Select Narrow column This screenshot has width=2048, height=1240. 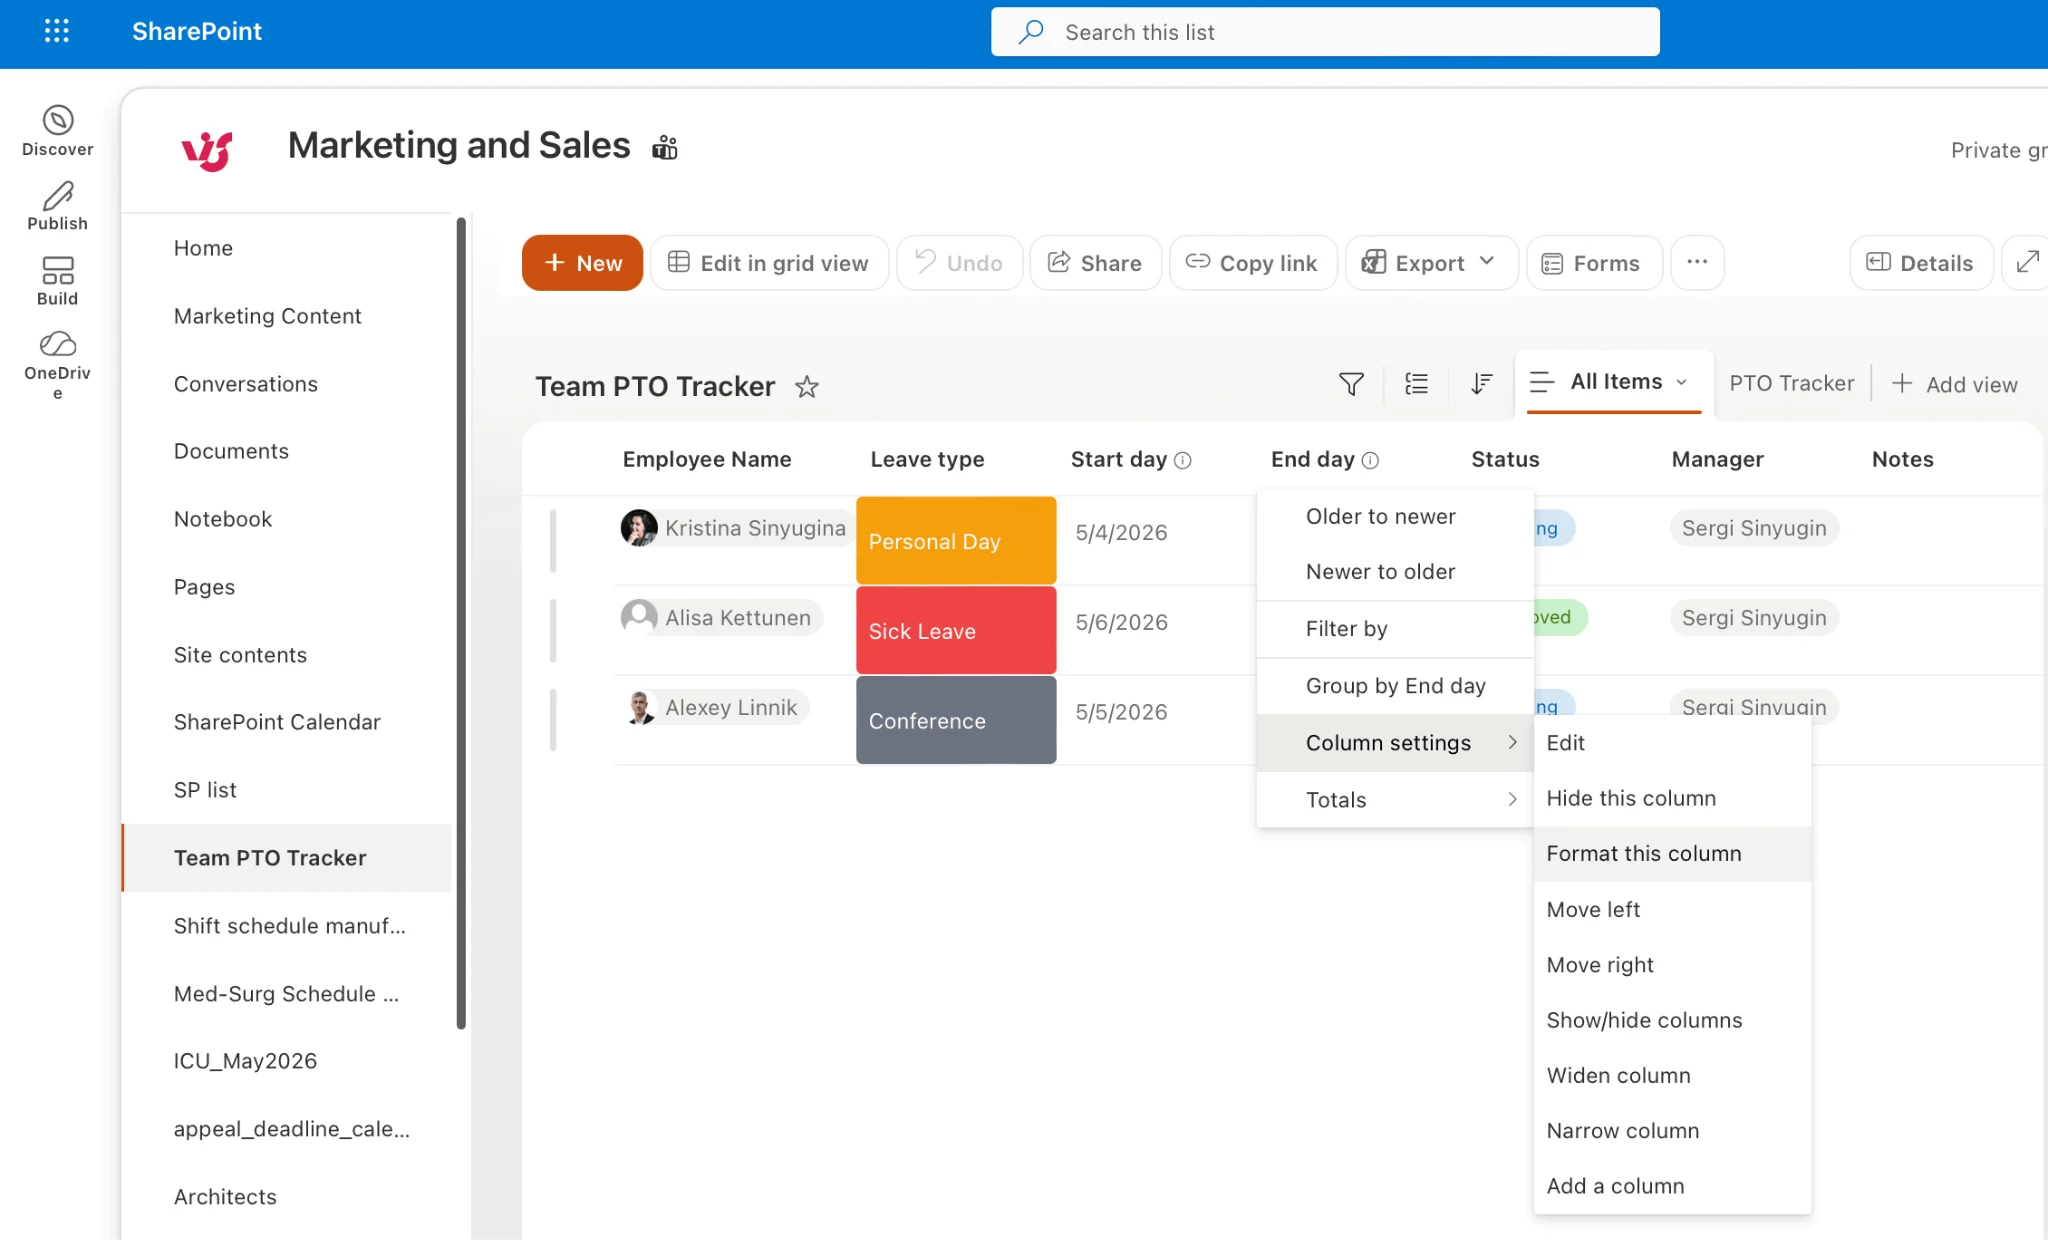click(x=1672, y=1131)
